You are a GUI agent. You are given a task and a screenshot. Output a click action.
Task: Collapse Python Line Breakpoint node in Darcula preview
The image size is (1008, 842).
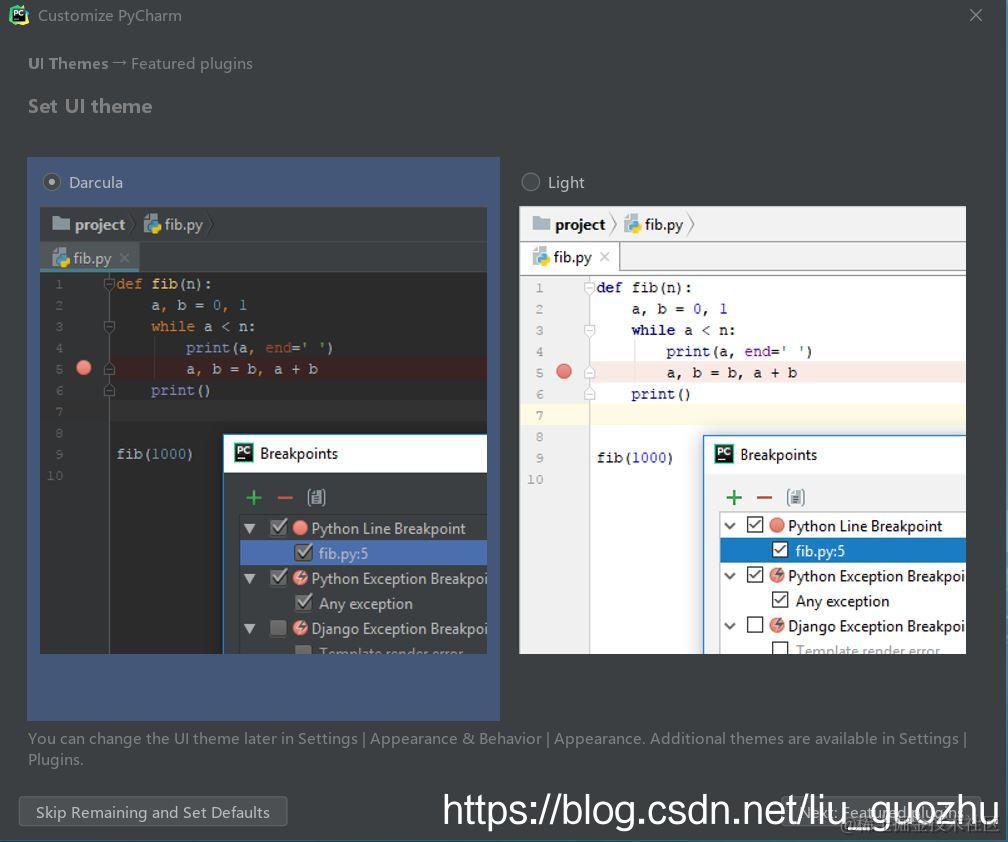(x=250, y=529)
